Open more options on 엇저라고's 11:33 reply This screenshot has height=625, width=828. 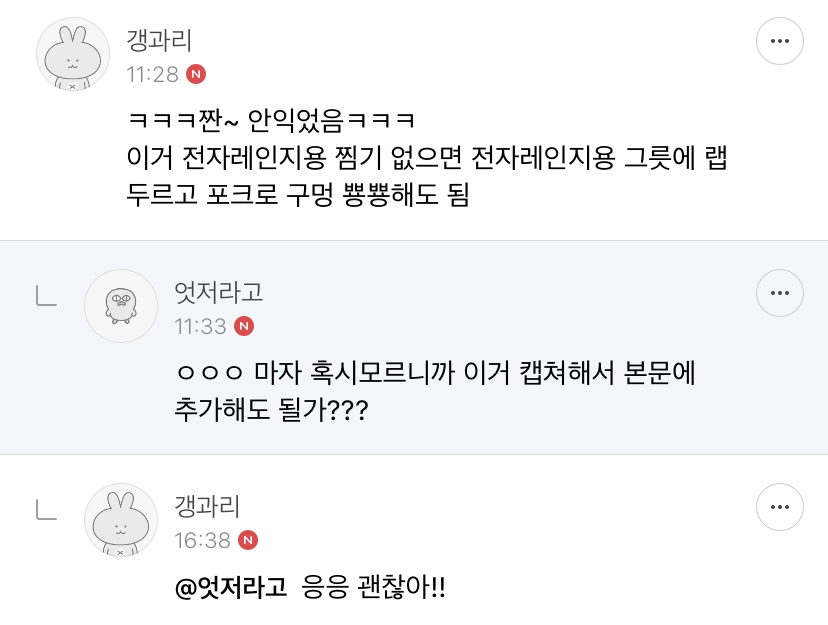click(x=779, y=293)
